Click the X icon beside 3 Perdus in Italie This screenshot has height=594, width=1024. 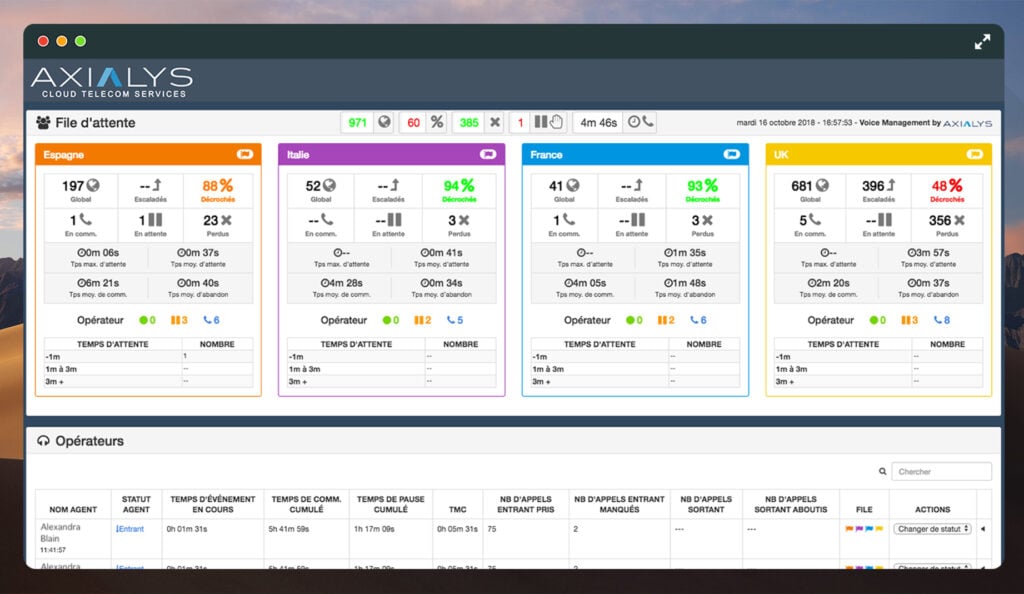(464, 221)
